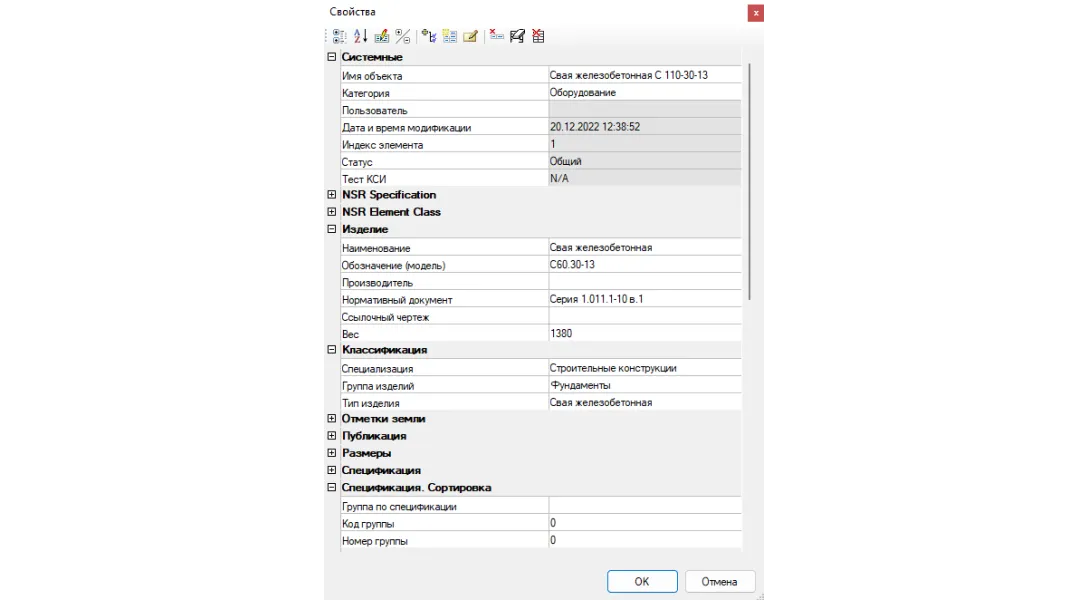Viewport: 1088px width, 600px height.
Task: Collapse the Системные section
Action: pyautogui.click(x=332, y=58)
